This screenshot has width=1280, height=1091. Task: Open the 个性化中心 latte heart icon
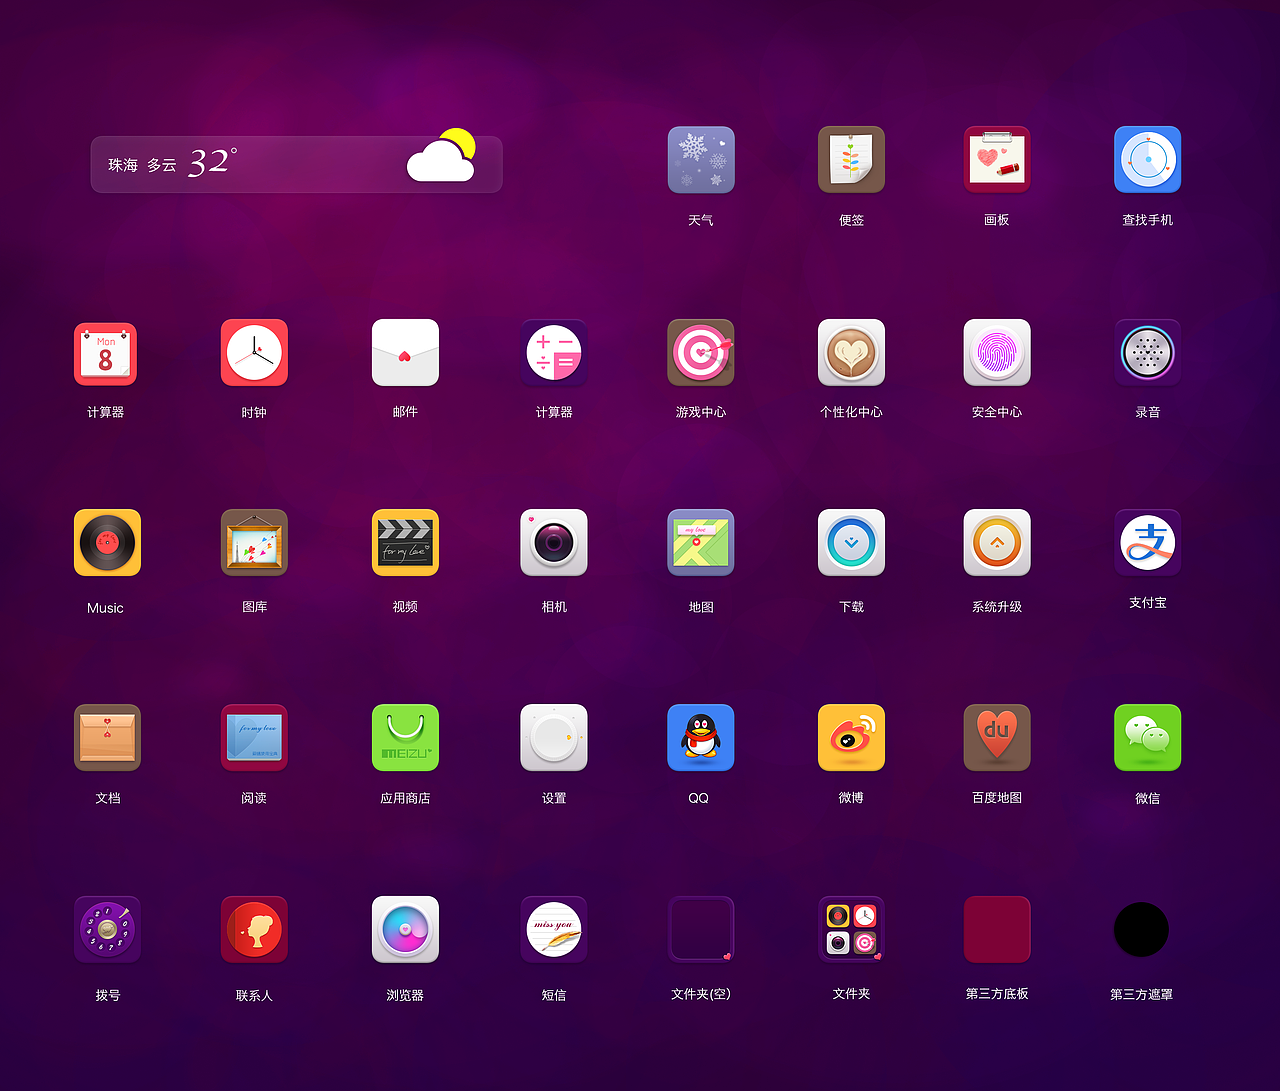(x=851, y=353)
